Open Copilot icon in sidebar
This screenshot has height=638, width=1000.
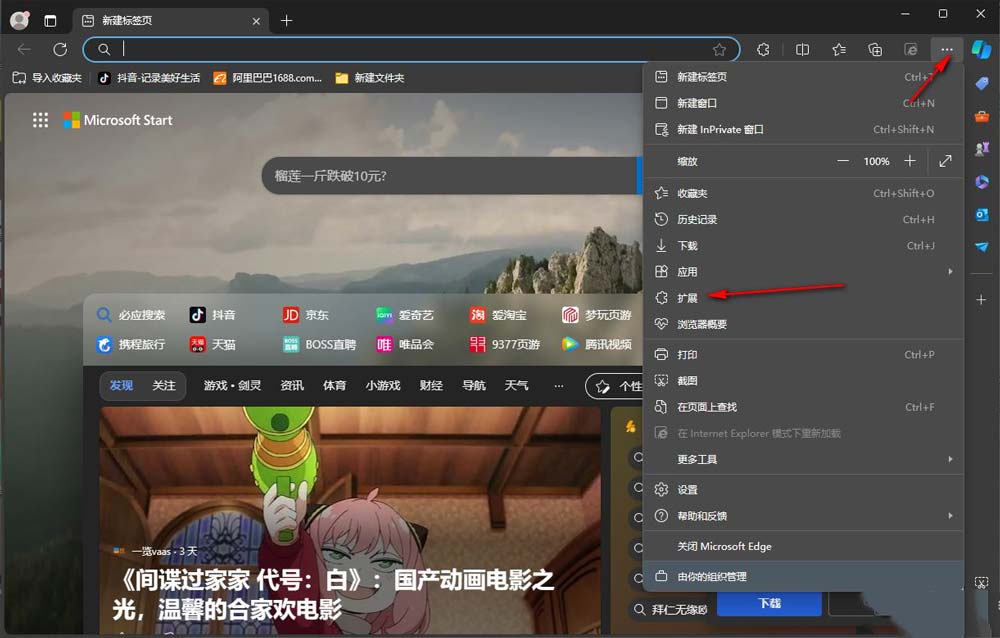[981, 49]
